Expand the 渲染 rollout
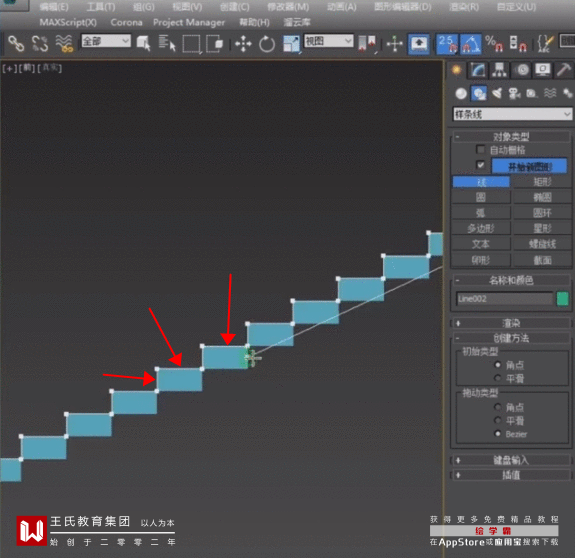 [x=511, y=323]
